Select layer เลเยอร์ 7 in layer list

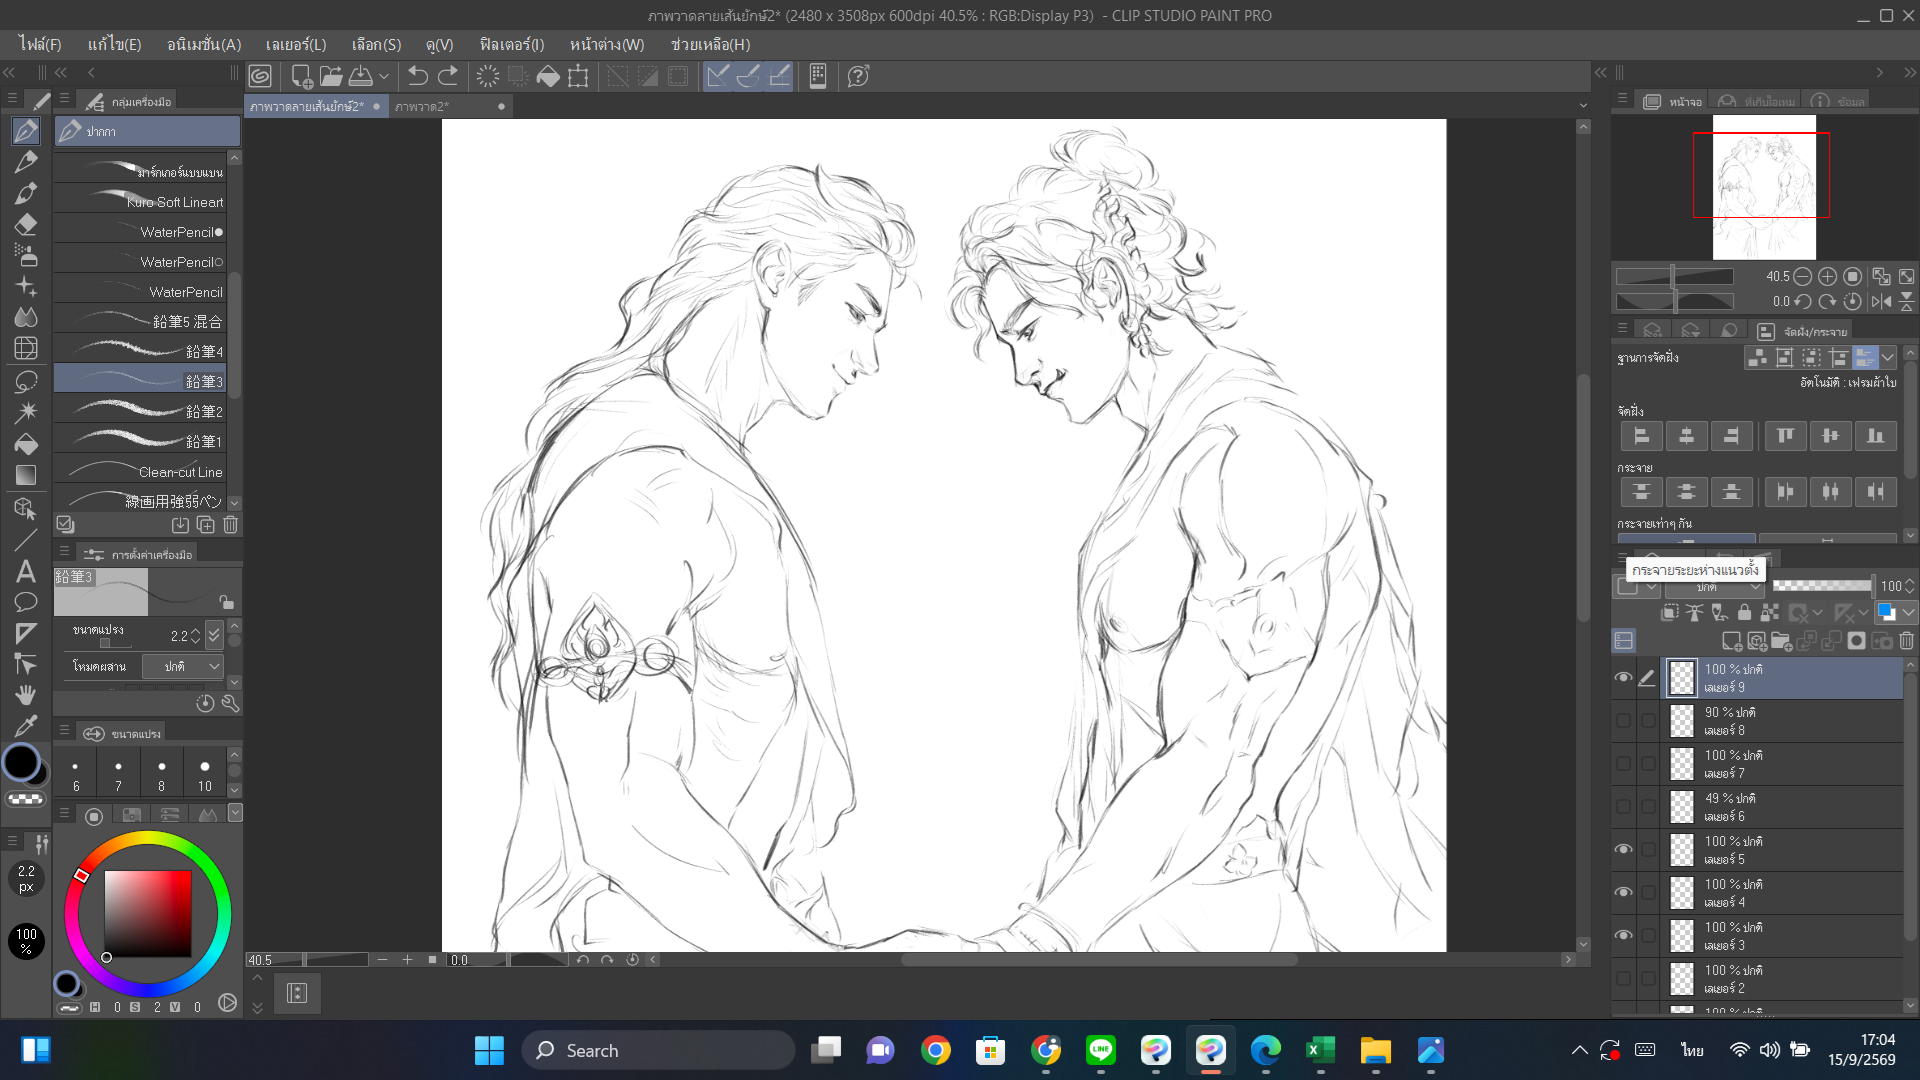(x=1783, y=764)
